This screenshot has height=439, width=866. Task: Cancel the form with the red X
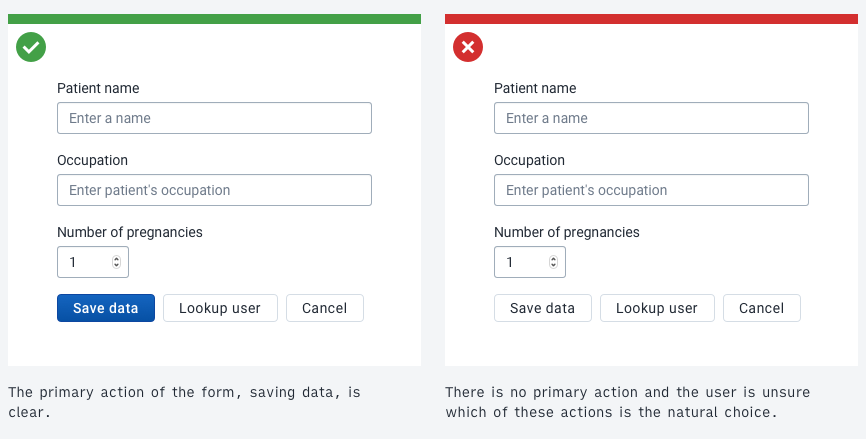pyautogui.click(x=761, y=308)
